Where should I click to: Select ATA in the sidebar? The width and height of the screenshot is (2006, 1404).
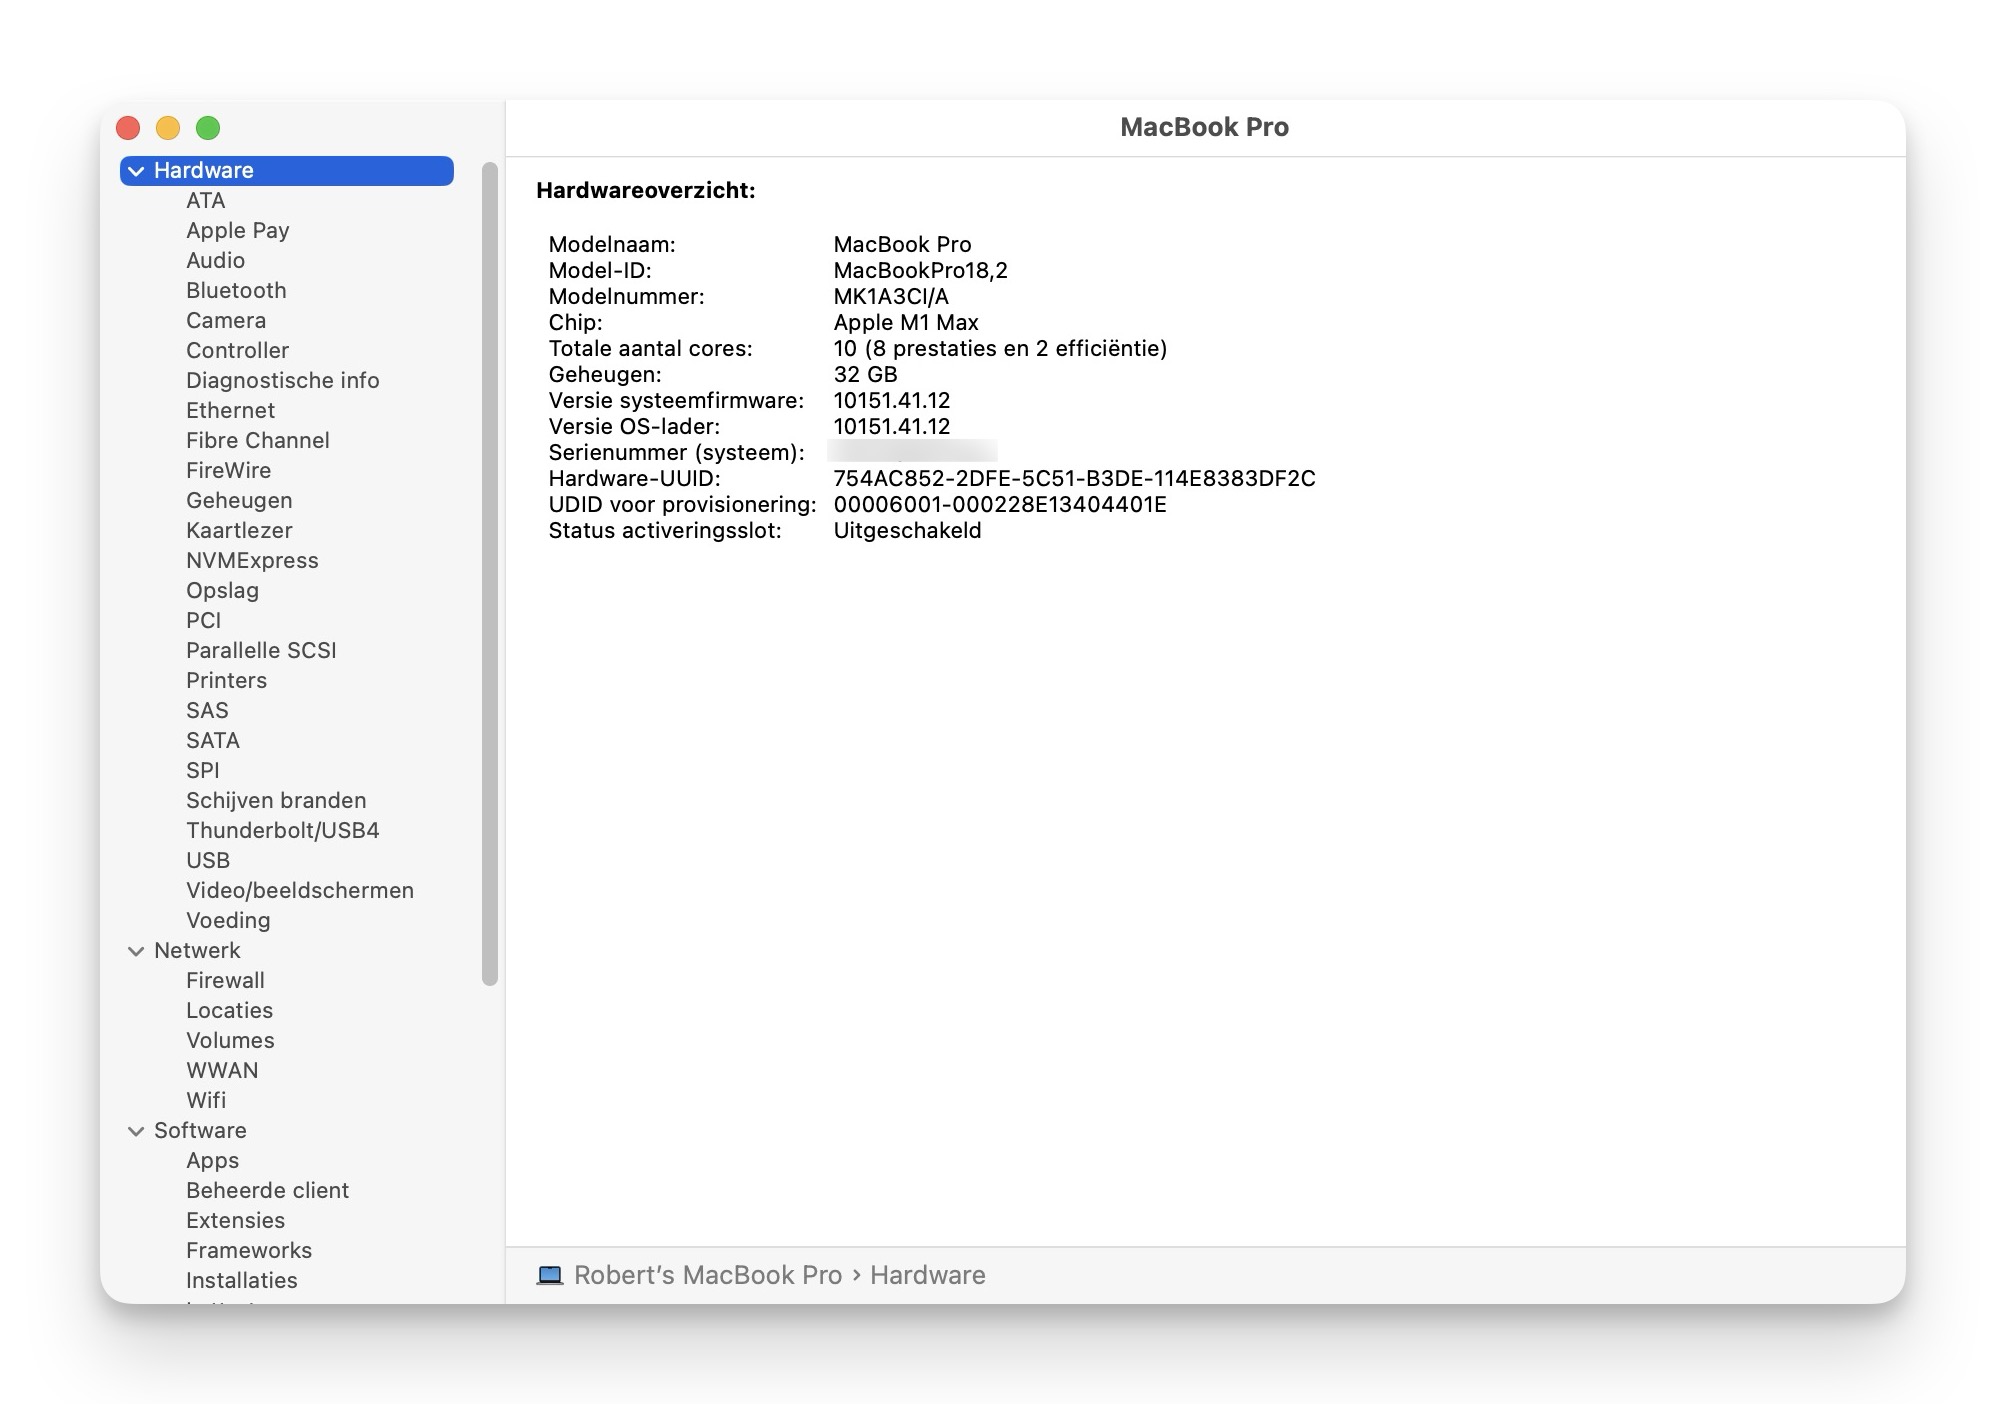[206, 201]
